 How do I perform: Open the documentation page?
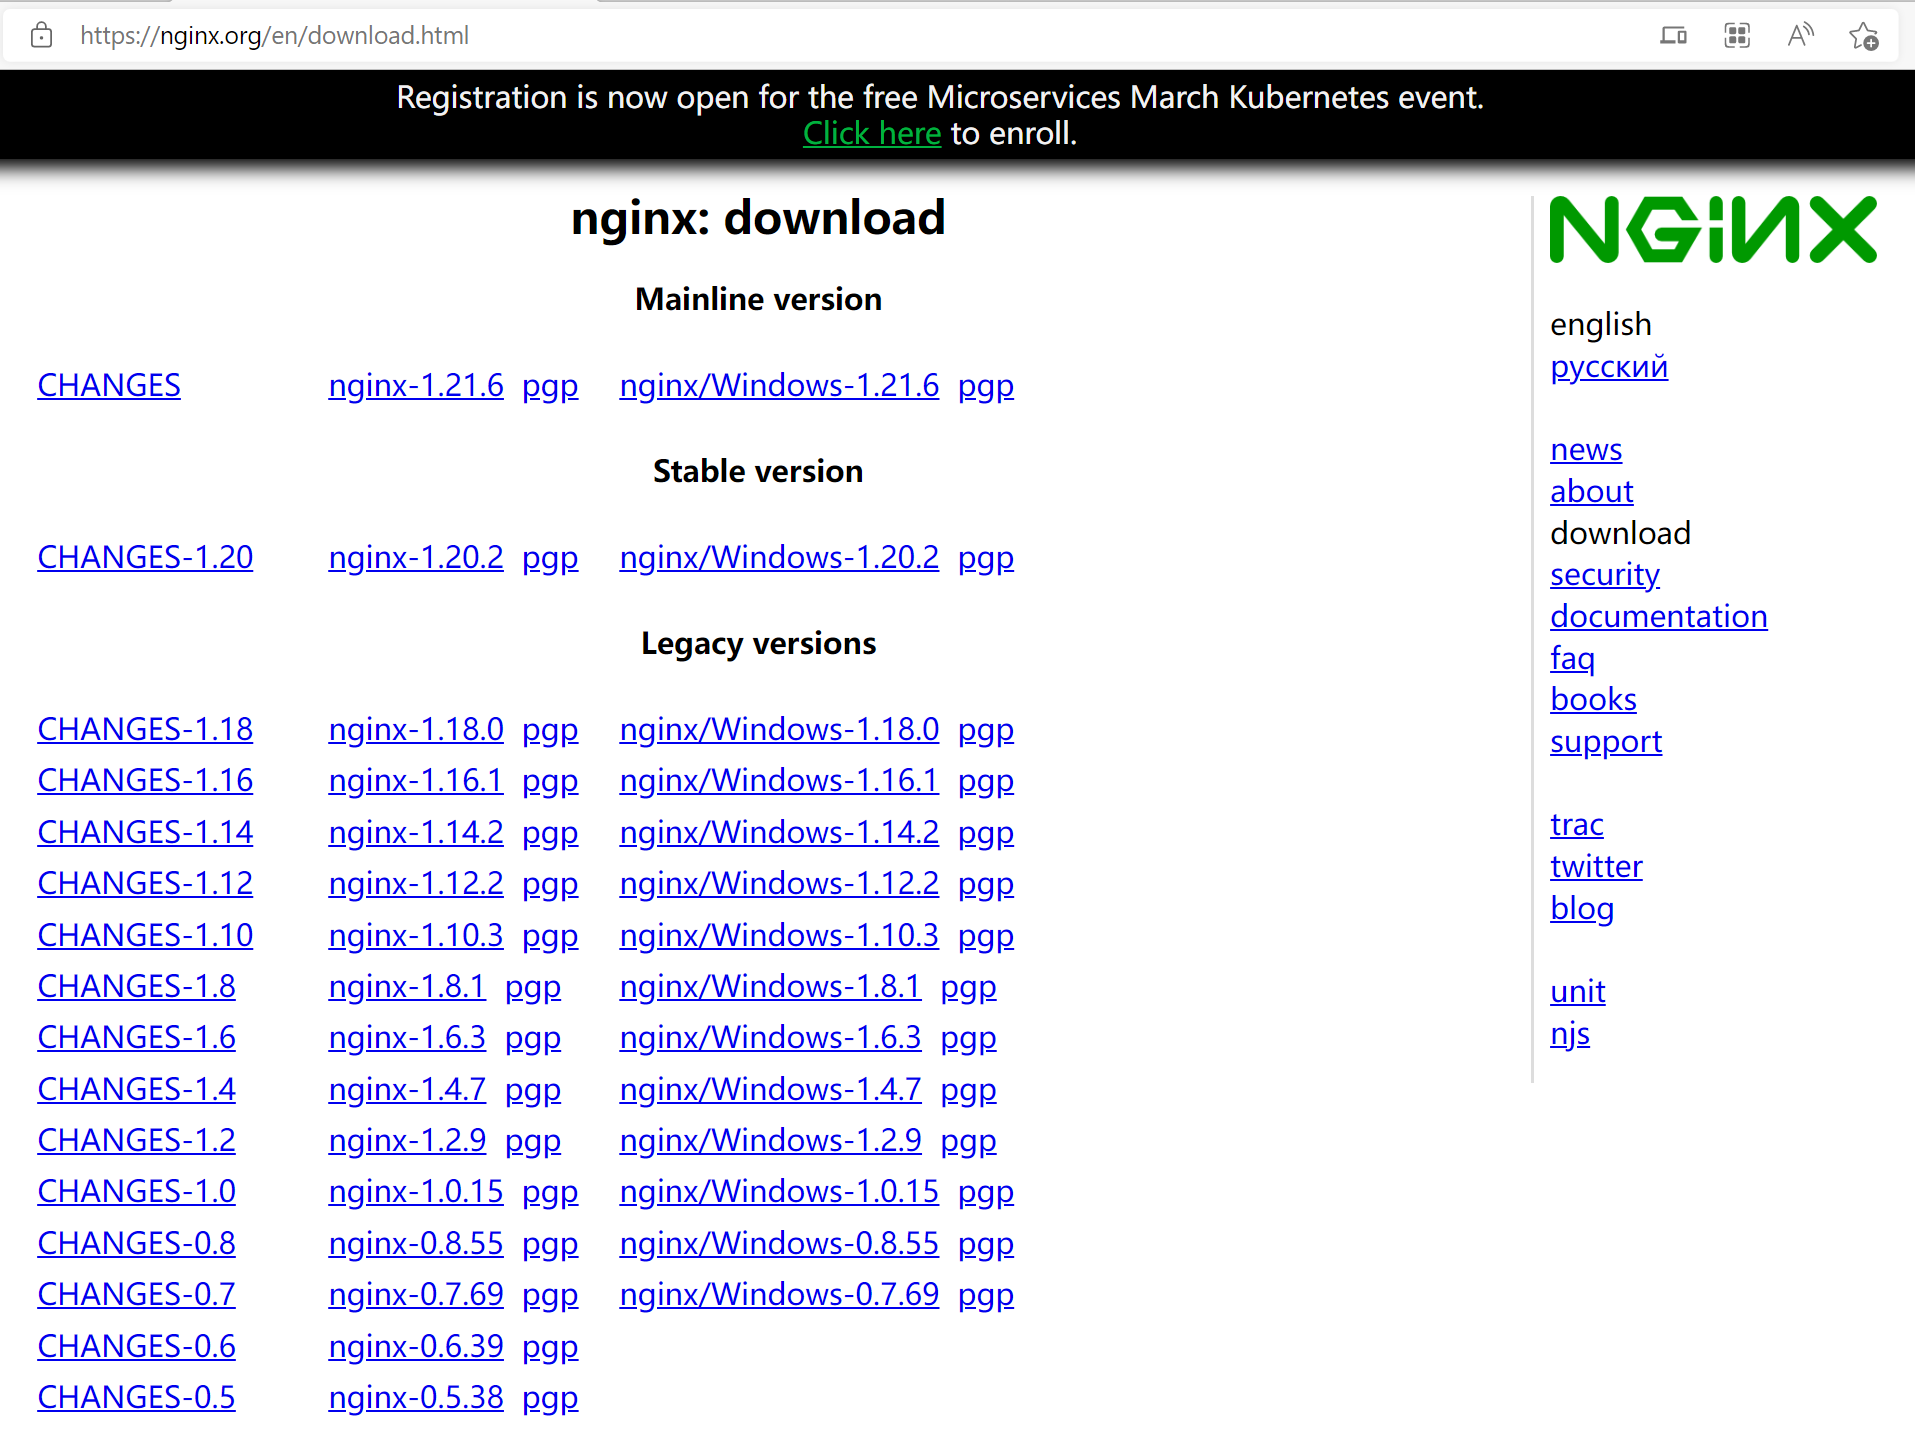[x=1659, y=616]
